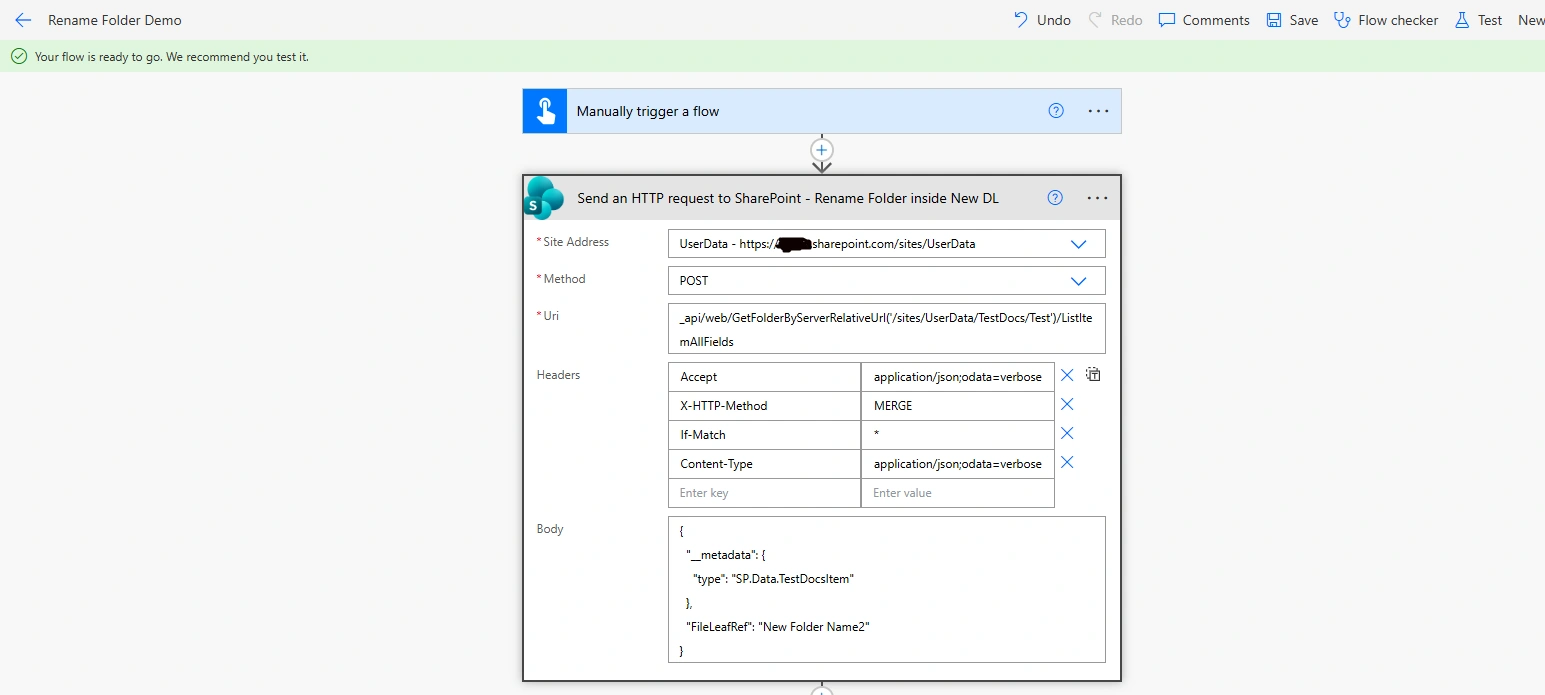
Task: Open more options for SharePoint HTTP action
Action: coord(1097,198)
